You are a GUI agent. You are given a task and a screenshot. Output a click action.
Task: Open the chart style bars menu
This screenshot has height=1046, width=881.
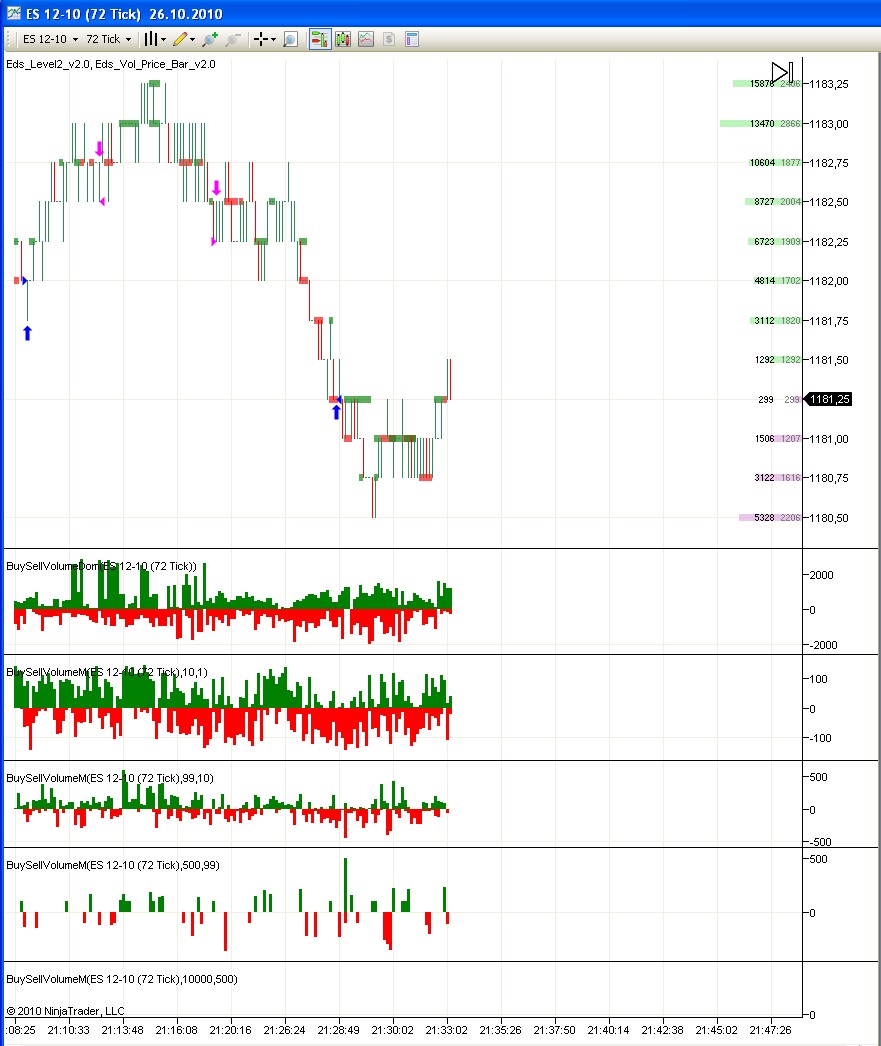151,39
